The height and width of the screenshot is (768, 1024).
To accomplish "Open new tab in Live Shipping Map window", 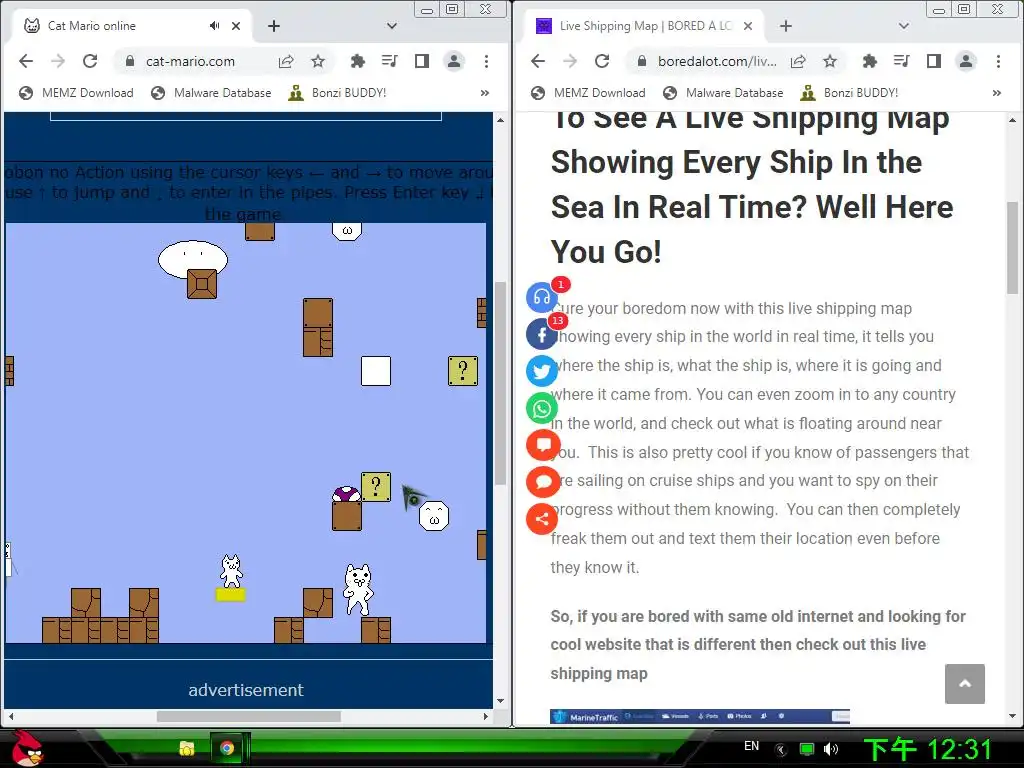I will tap(786, 26).
